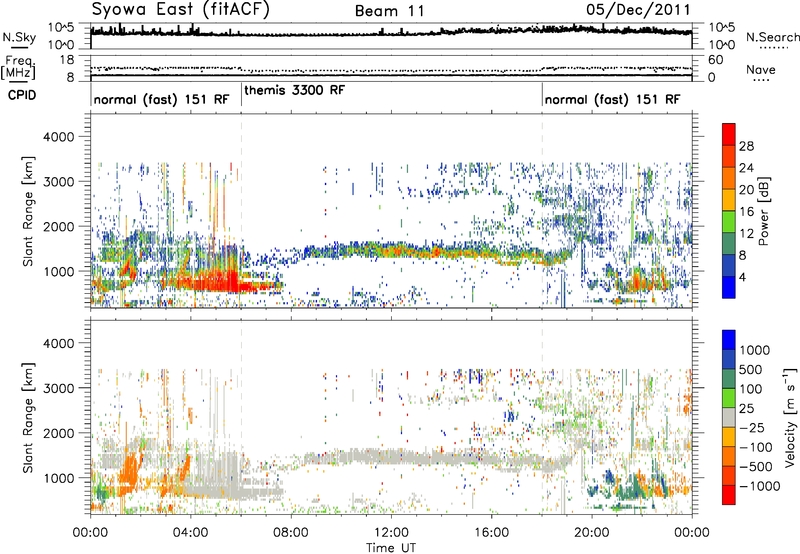
Task: Click the "-500" label on the Velocity colorbar
Action: (x=756, y=466)
